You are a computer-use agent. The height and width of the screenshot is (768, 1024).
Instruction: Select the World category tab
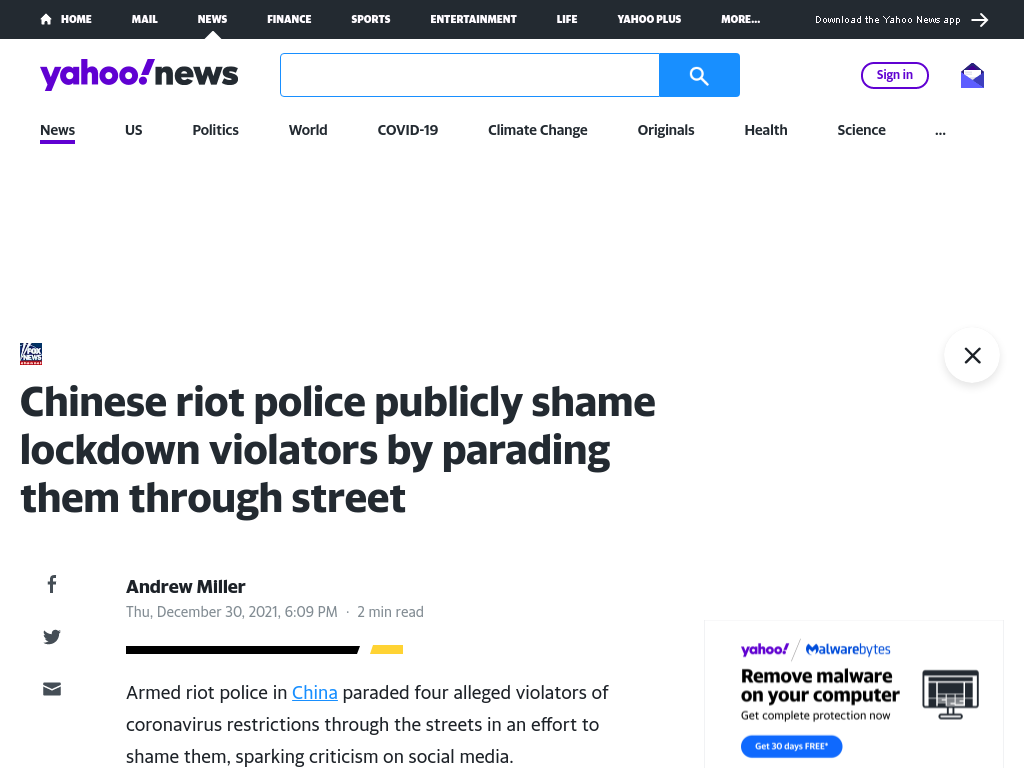(308, 130)
